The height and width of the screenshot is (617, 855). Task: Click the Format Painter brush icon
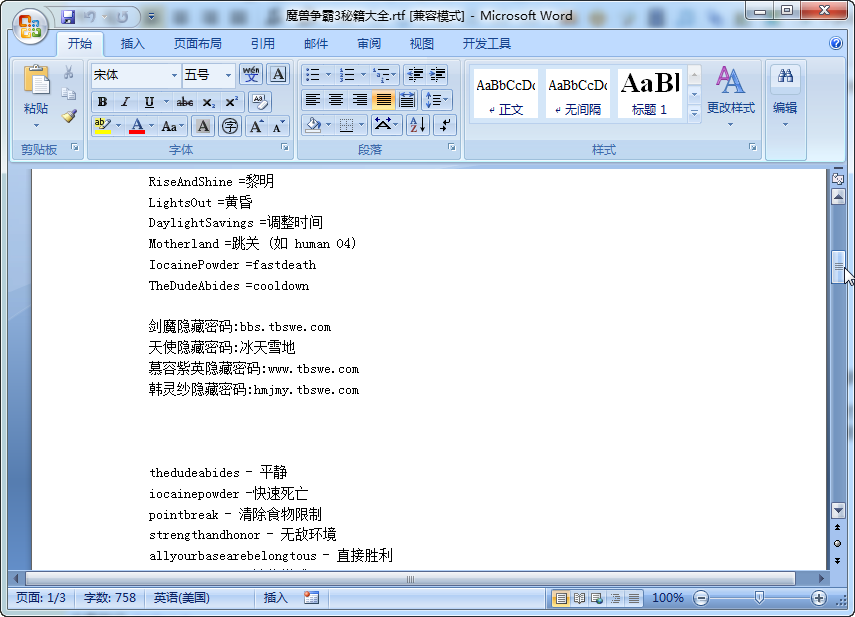tap(69, 116)
